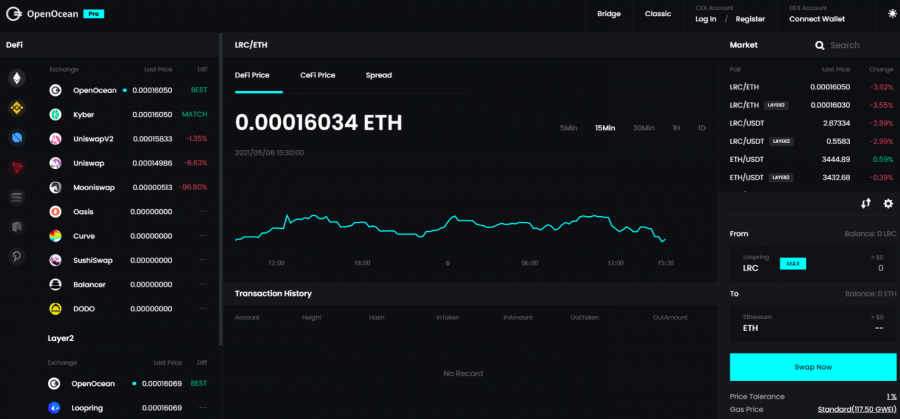
Task: Click Connect Wallet
Action: (817, 19)
